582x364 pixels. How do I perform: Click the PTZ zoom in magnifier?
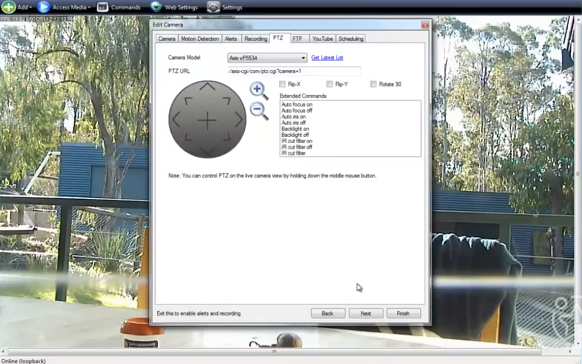tap(259, 91)
